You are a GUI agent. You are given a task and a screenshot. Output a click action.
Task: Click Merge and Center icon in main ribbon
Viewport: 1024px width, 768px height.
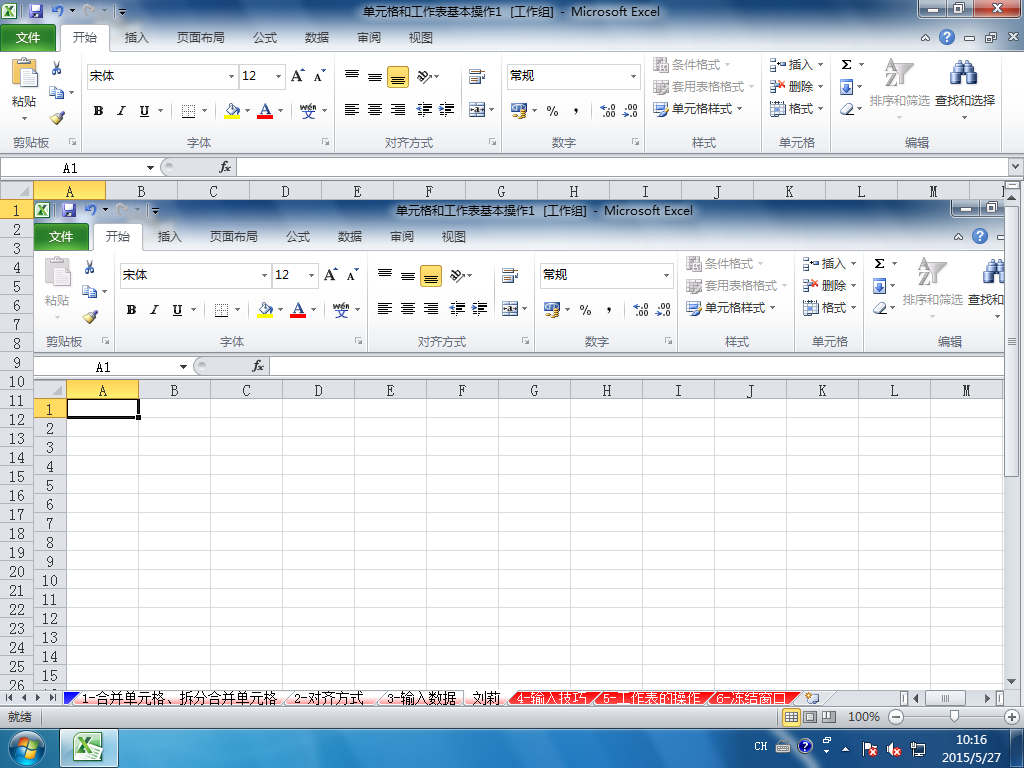(x=477, y=110)
